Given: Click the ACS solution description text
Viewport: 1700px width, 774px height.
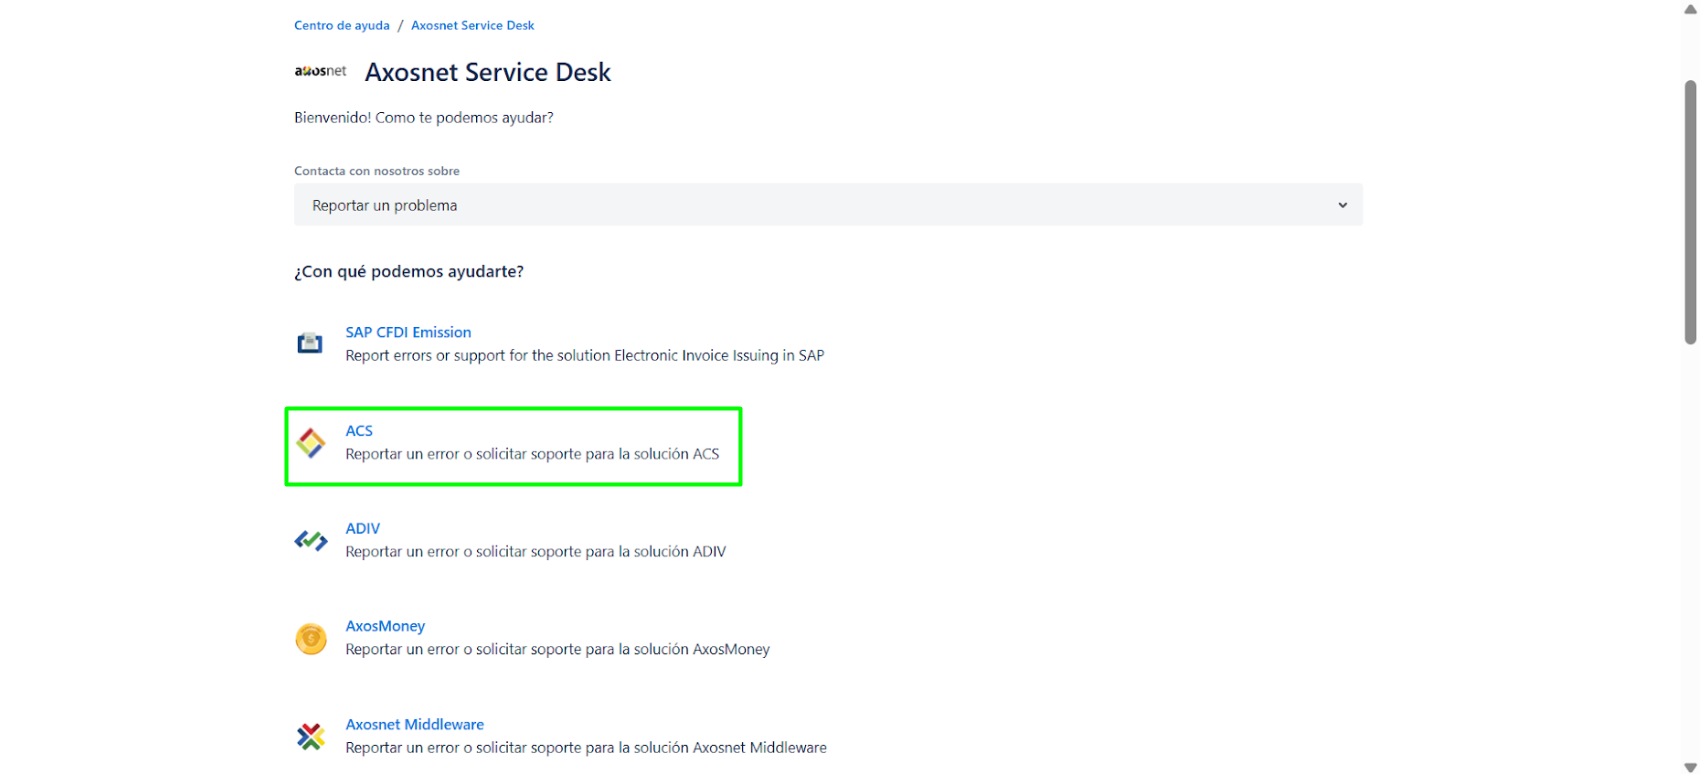Looking at the screenshot, I should (x=532, y=454).
